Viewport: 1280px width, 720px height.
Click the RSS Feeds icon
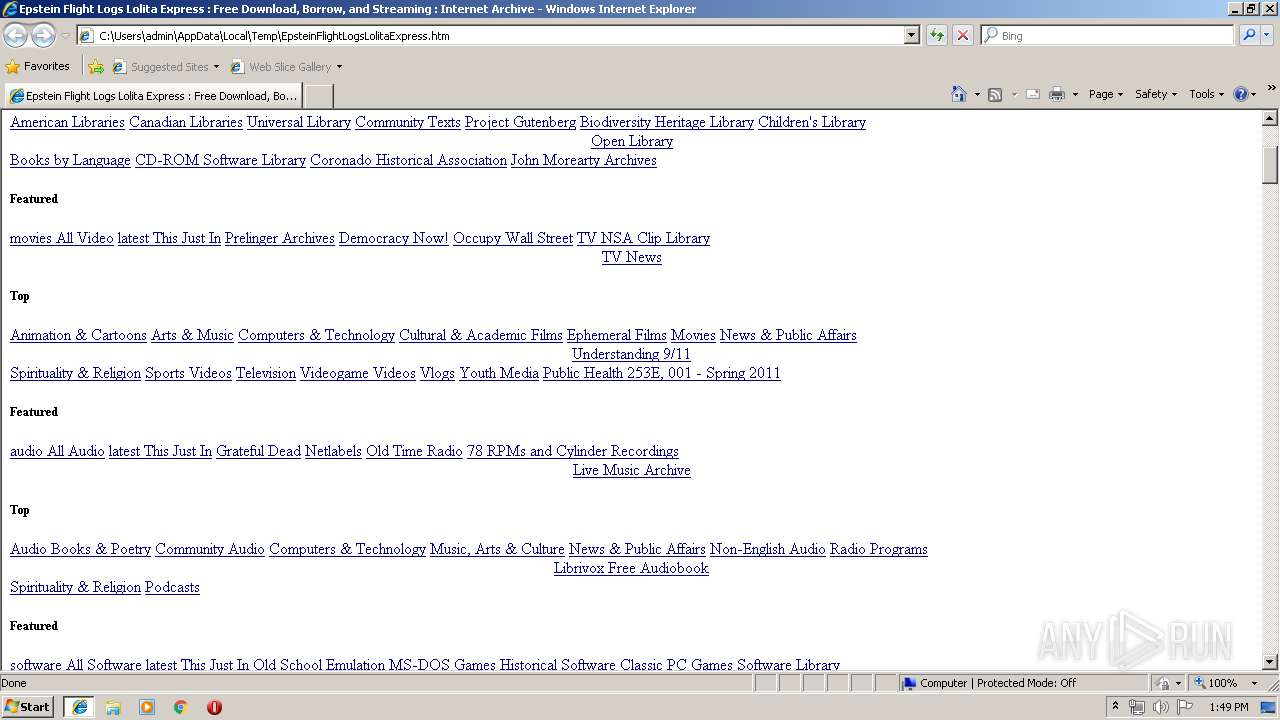click(995, 94)
